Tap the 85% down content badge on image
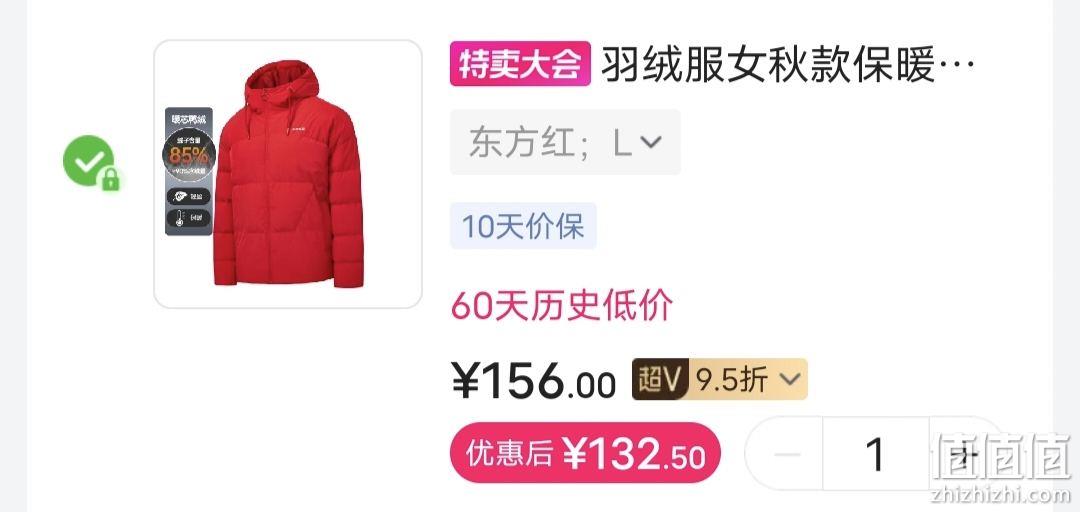Viewport: 1080px width, 512px height. pos(189,154)
